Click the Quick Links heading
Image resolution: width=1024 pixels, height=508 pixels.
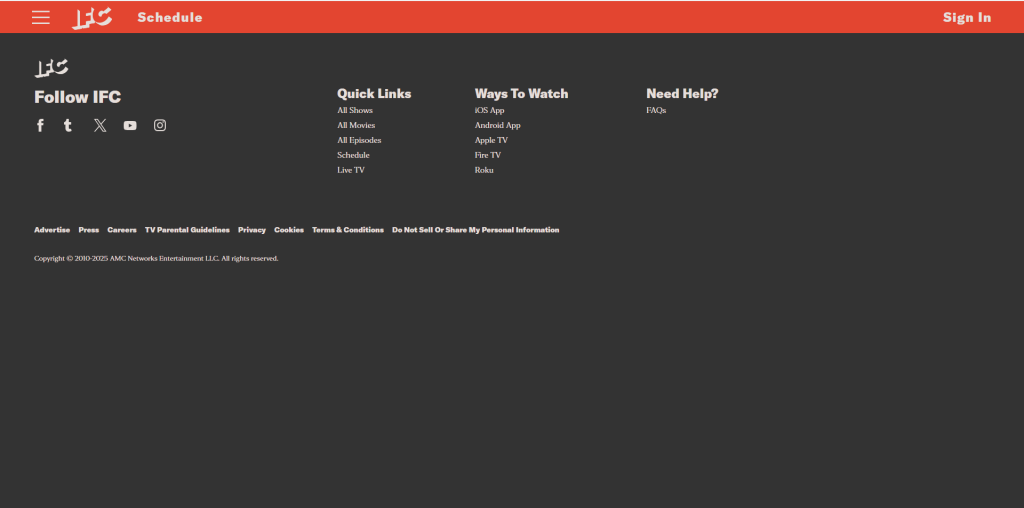click(374, 93)
